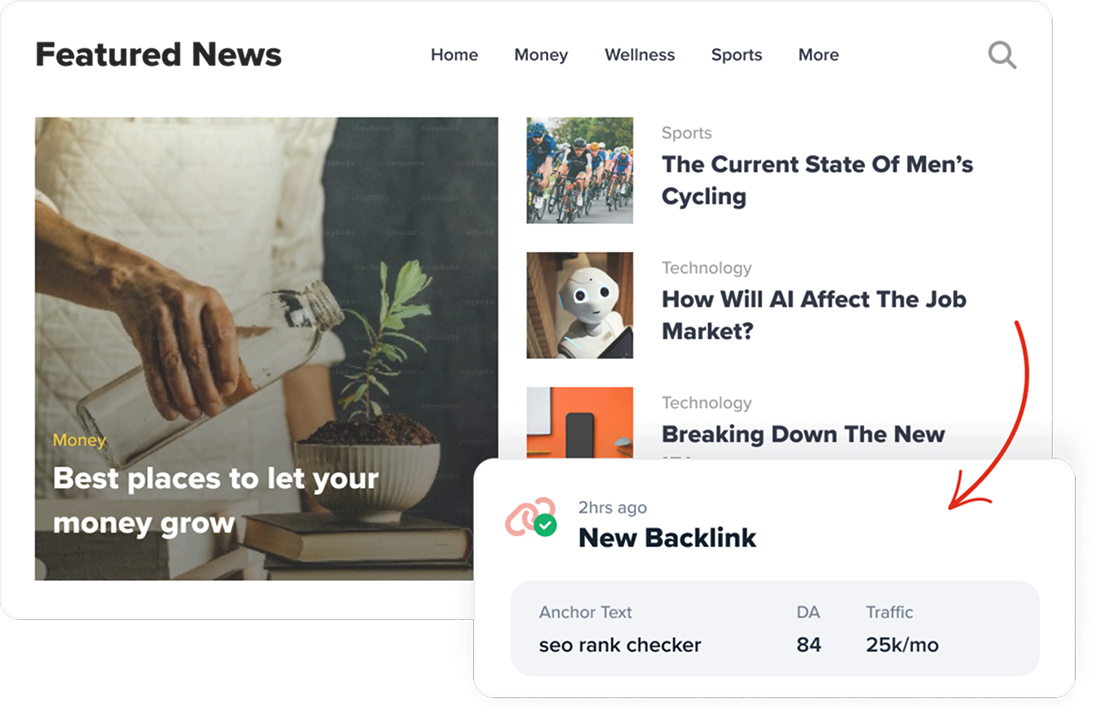1096x712 pixels.
Task: Open the orange phone thumbnail
Action: click(x=579, y=422)
